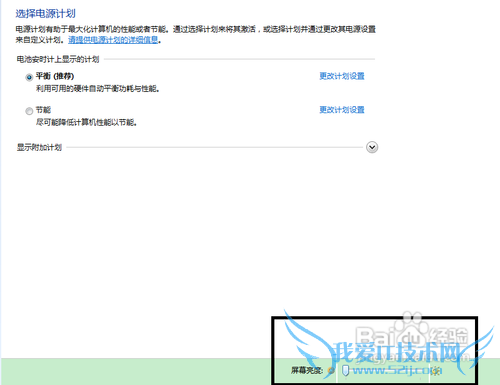Click the 显示附加计划 label text

39,147
